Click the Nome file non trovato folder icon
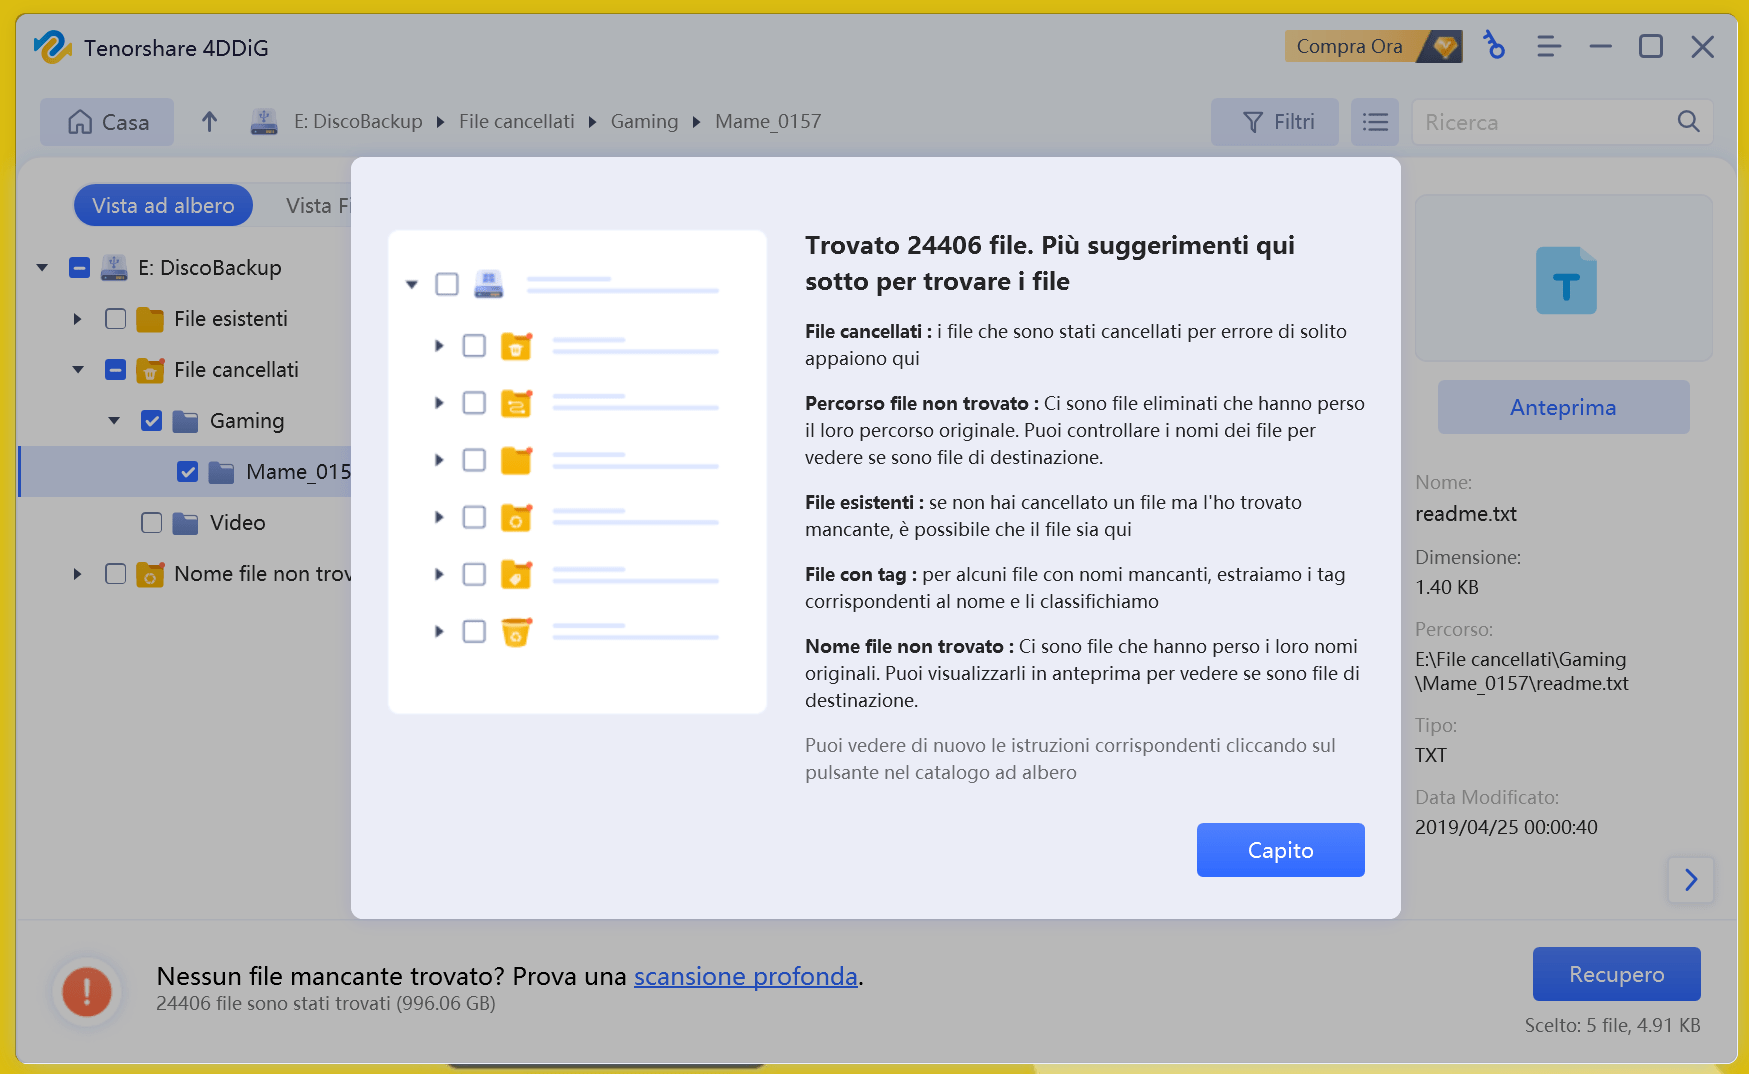1749x1074 pixels. coord(150,574)
